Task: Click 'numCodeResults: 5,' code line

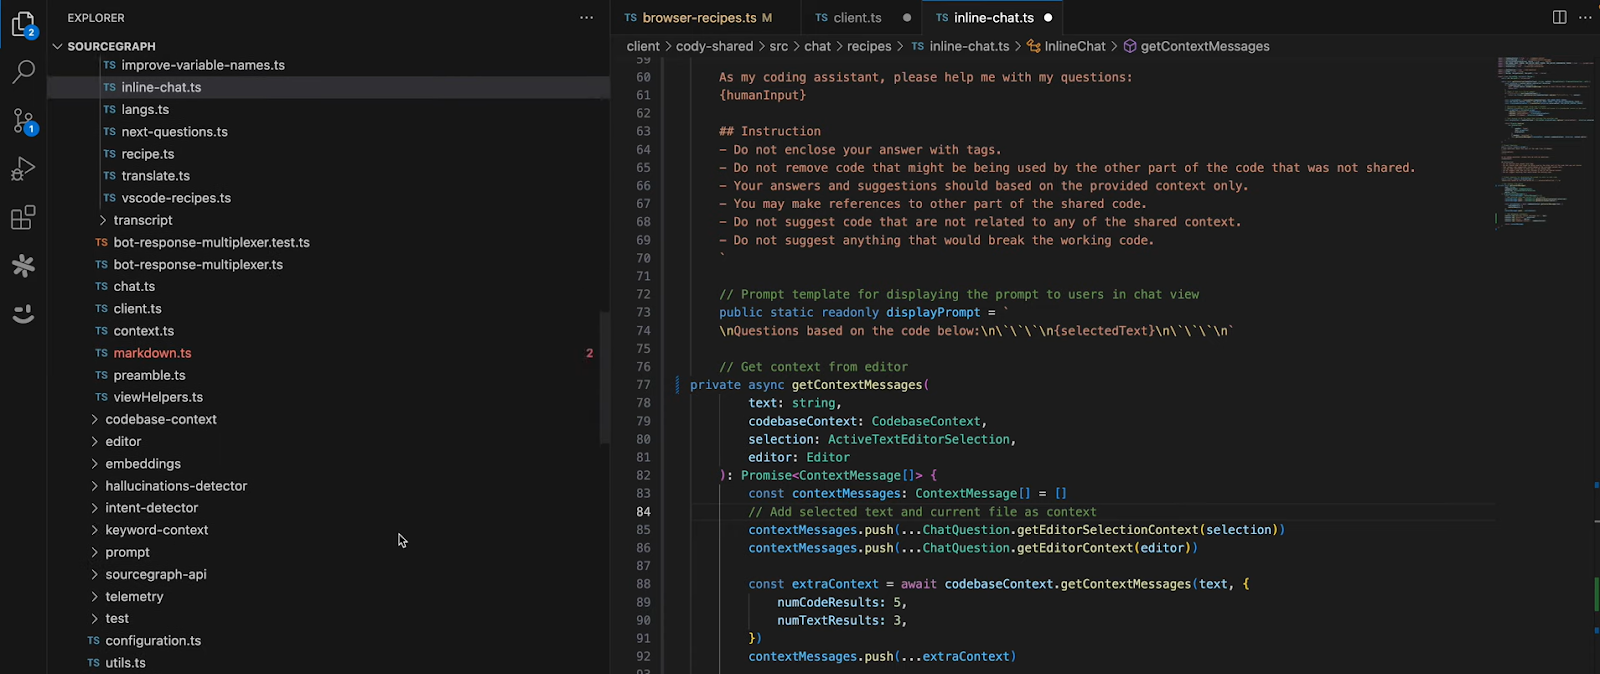Action: tap(842, 602)
